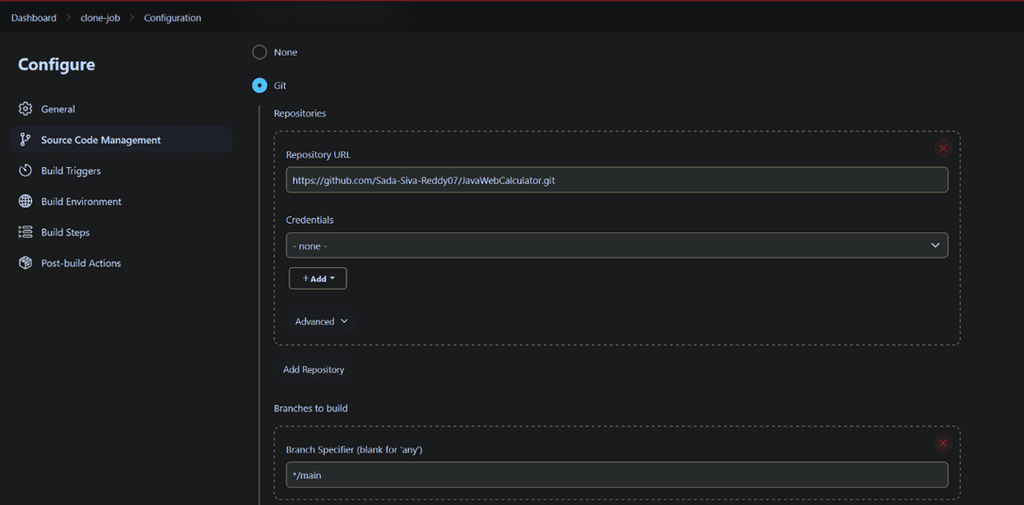Image resolution: width=1024 pixels, height=505 pixels.
Task: Click the Build Environment globe icon
Action: coord(25,201)
